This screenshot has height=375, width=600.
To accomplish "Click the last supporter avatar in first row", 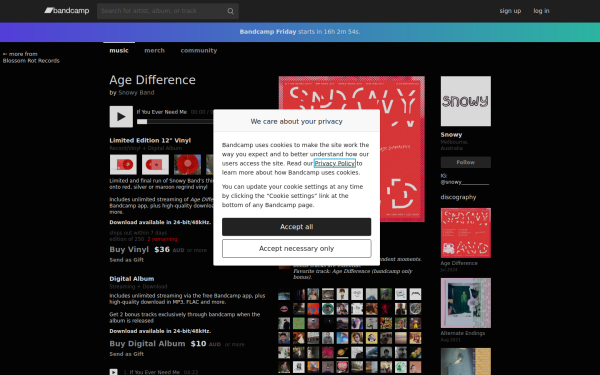I will pos(415,294).
